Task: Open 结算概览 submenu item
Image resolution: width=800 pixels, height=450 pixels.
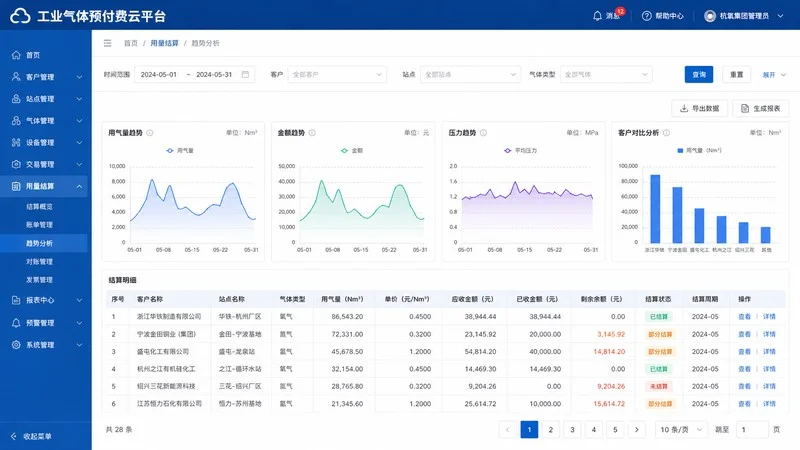Action: (x=39, y=207)
